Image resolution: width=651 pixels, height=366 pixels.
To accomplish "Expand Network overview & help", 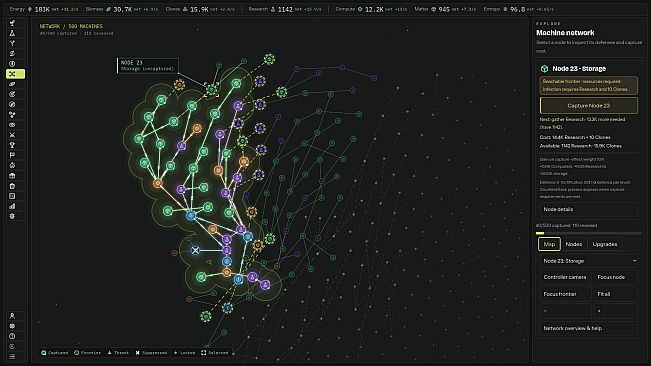I will click(588, 328).
